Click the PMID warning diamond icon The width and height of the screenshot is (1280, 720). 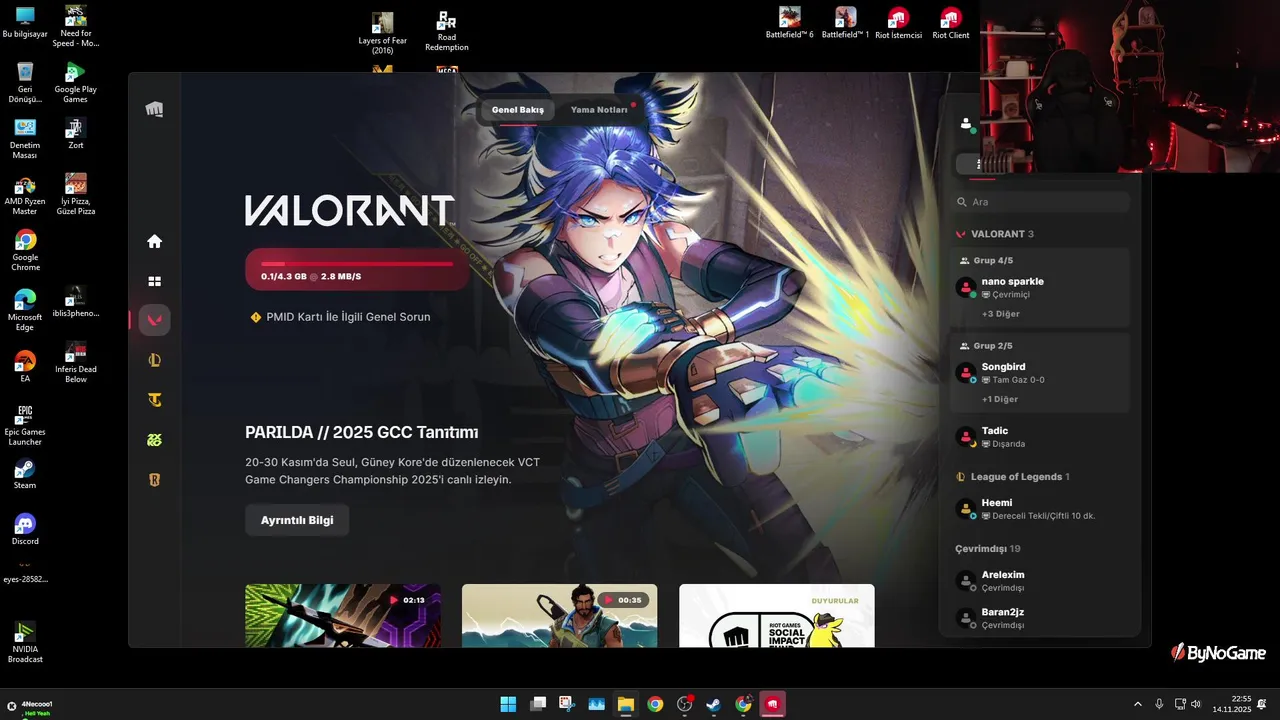tap(256, 317)
